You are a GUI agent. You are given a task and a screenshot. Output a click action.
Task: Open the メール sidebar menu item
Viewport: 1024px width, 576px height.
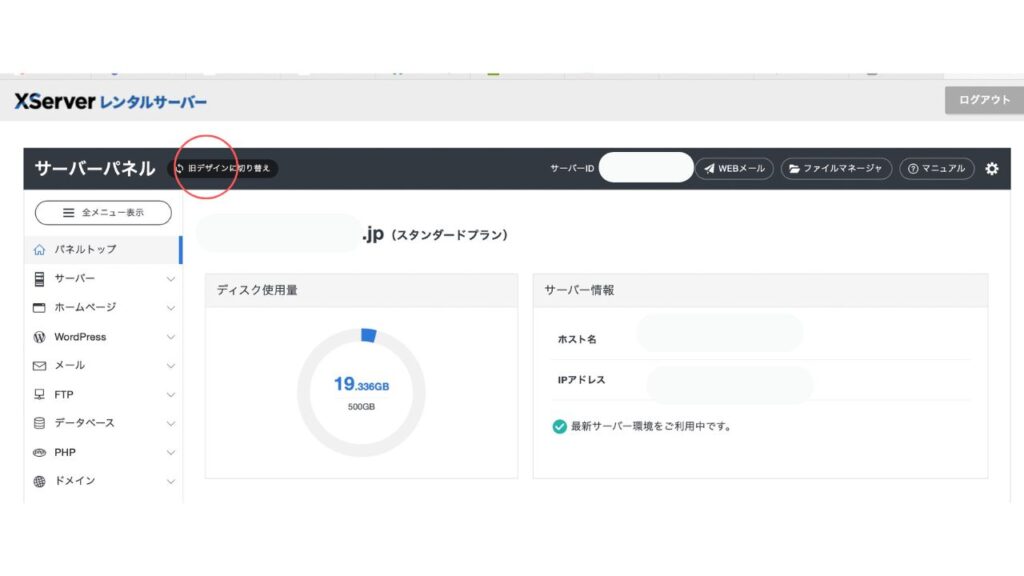point(70,366)
